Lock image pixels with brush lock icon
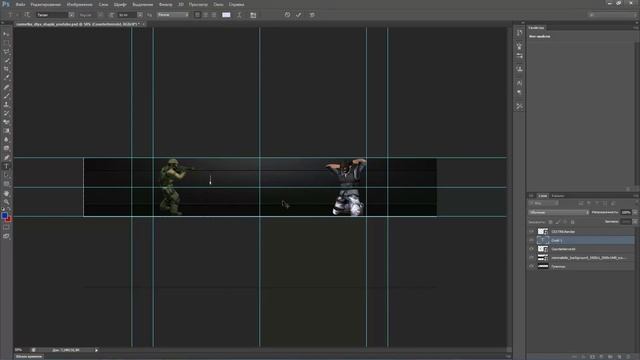The image size is (640, 360). [x=558, y=222]
